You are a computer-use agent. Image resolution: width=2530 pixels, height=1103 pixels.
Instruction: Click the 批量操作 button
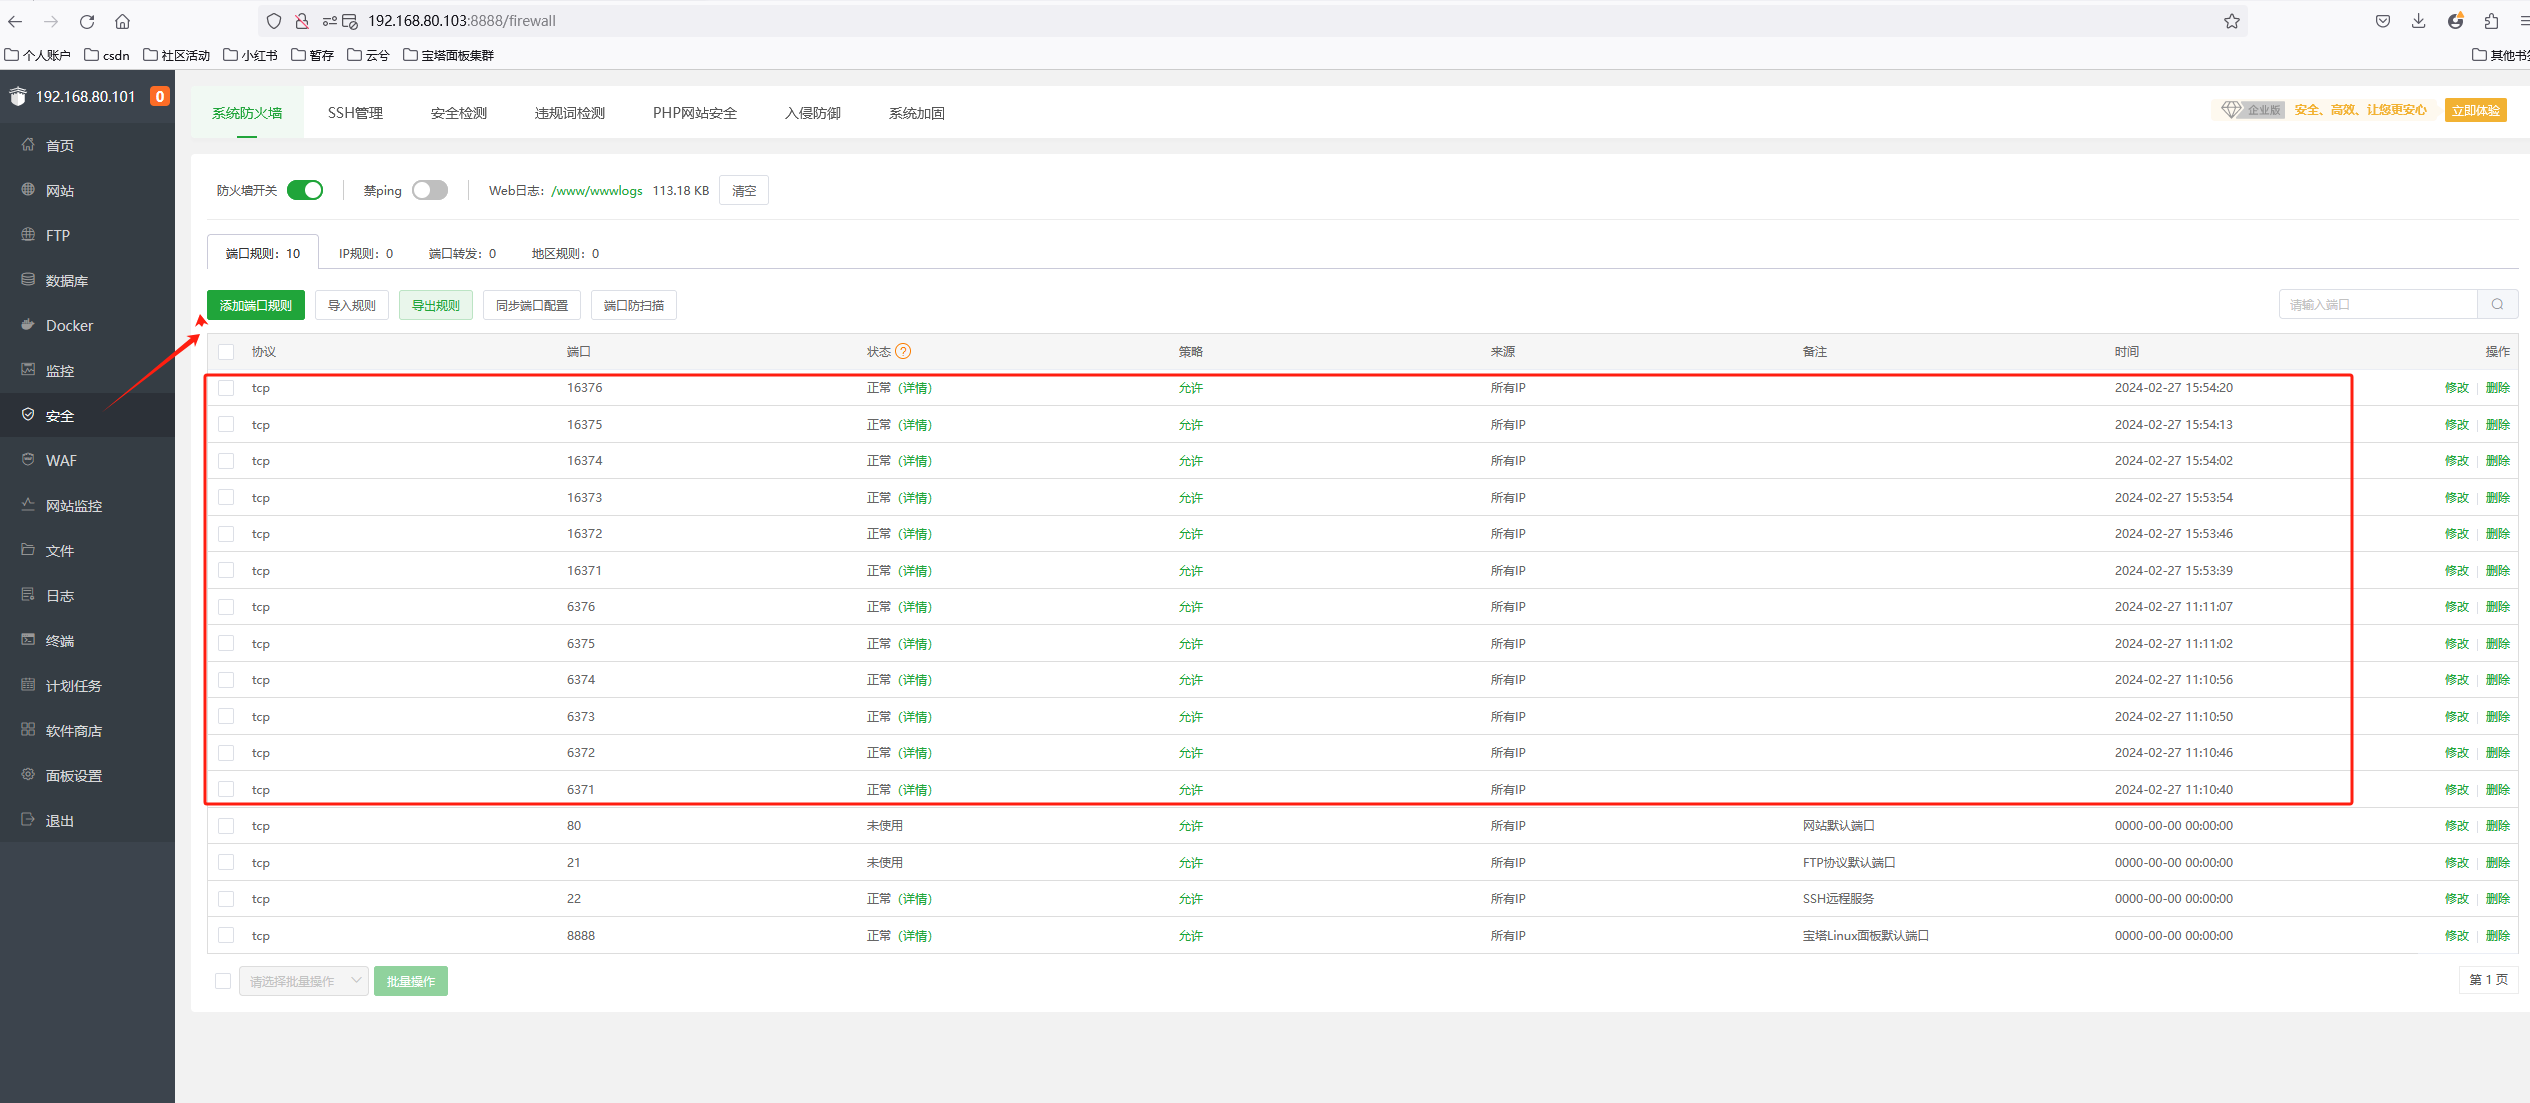click(x=411, y=981)
